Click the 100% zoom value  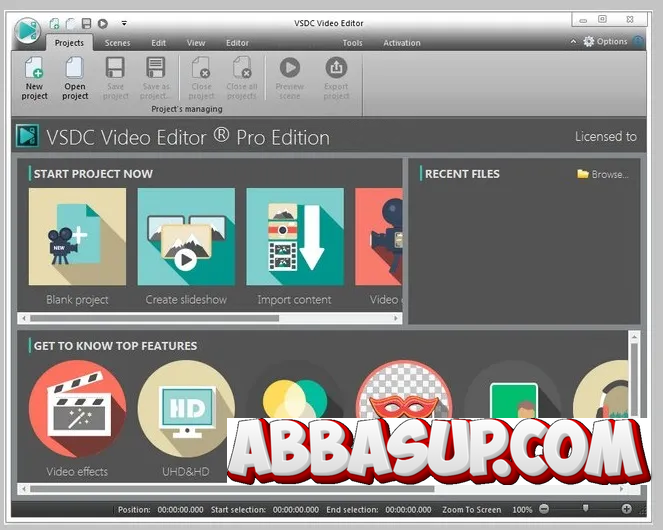point(522,510)
